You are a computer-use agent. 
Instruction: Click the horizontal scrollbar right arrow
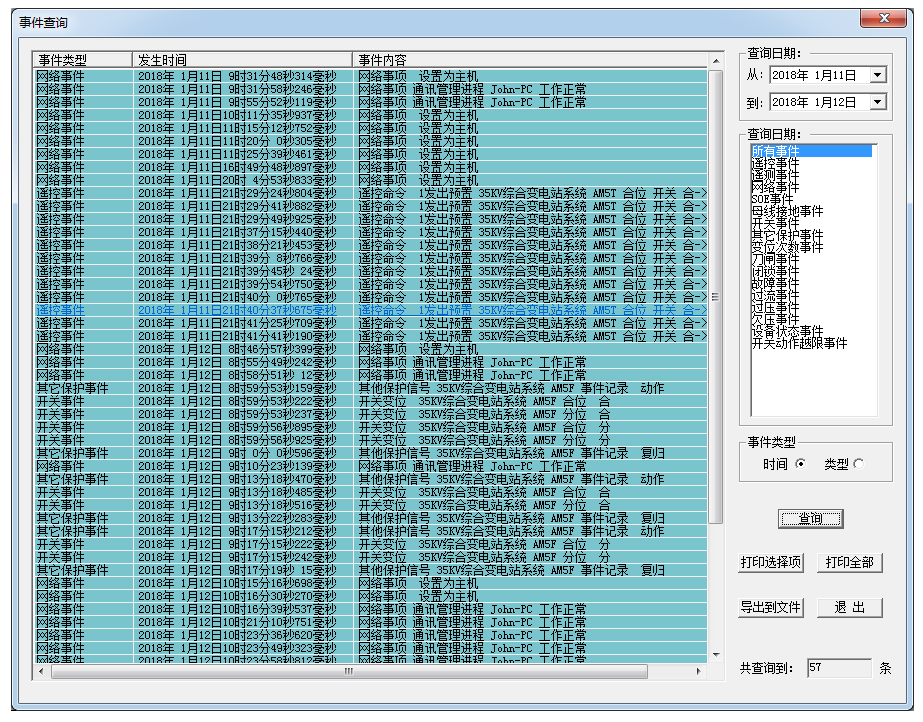700,671
